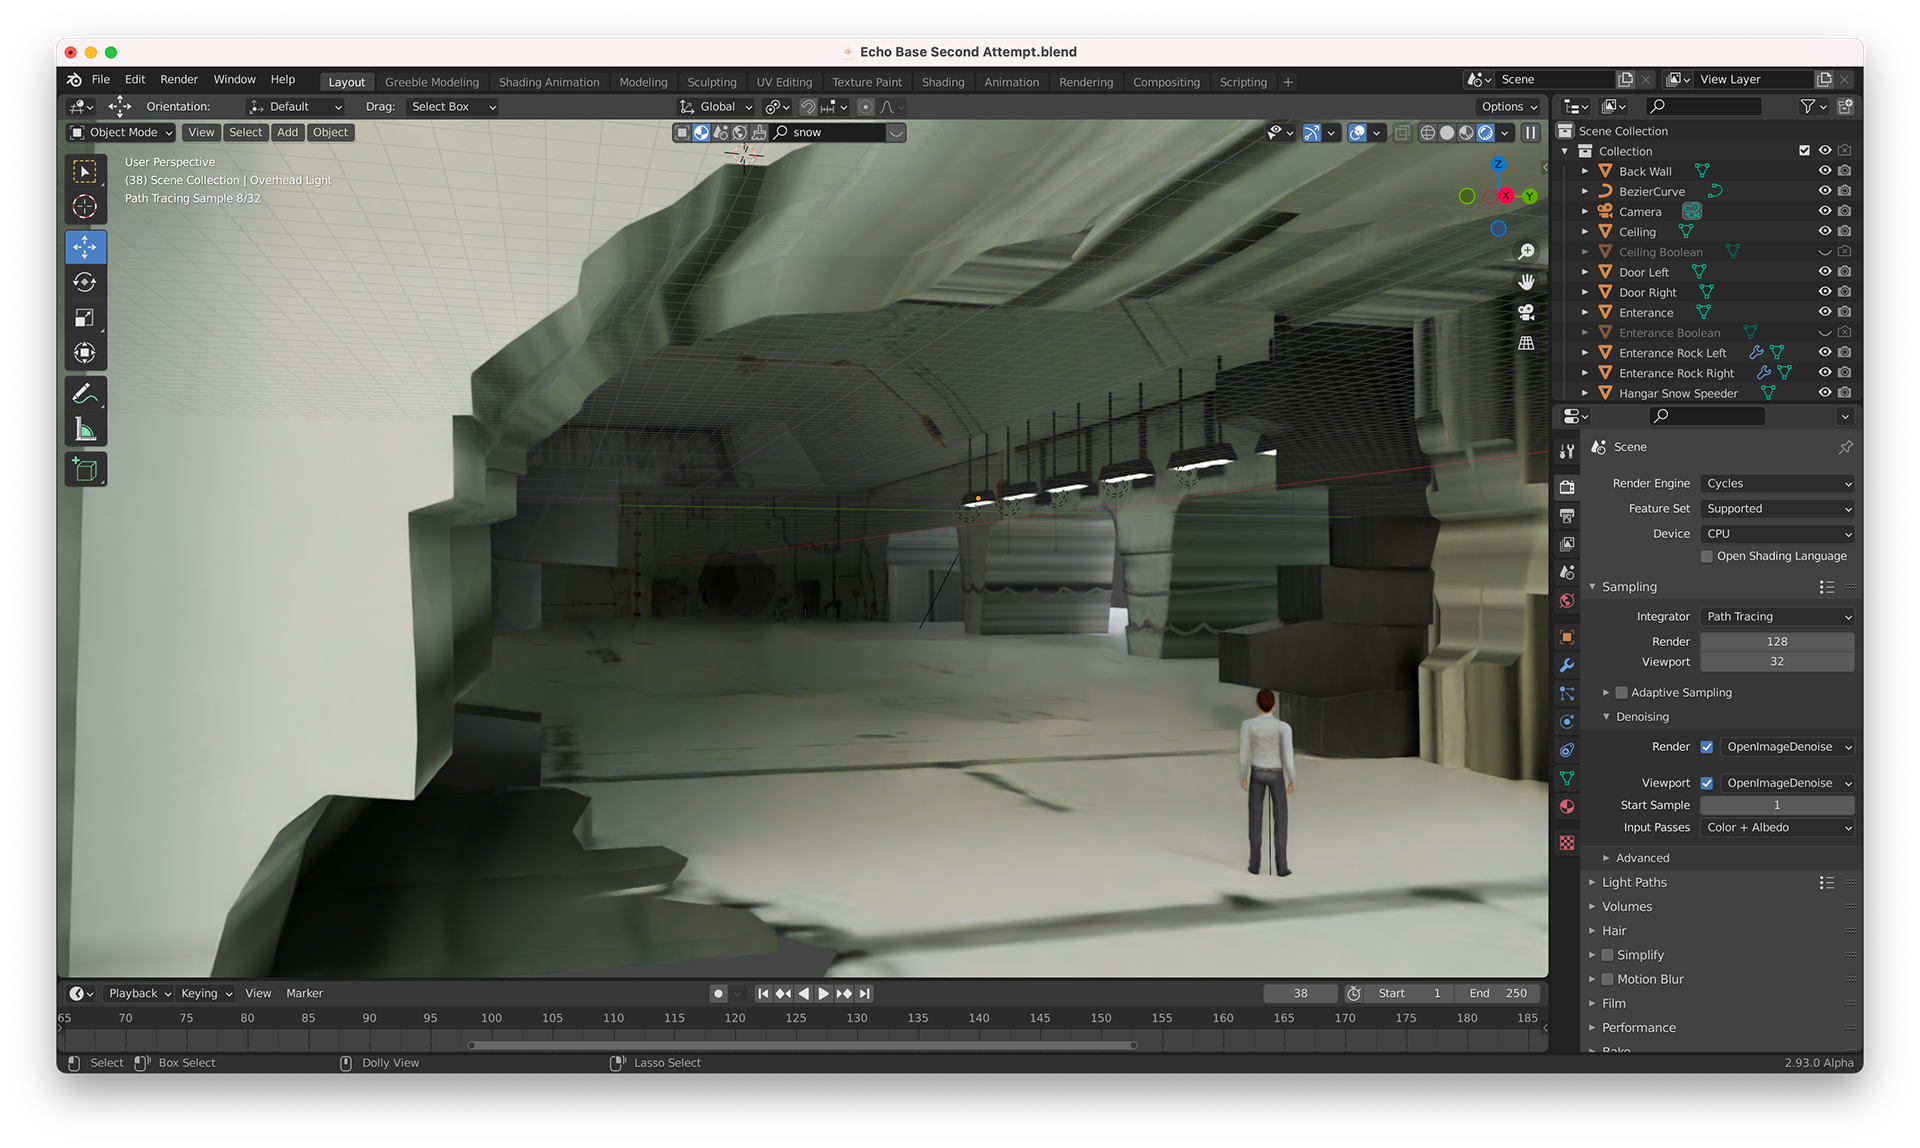This screenshot has width=1920, height=1148.
Task: Select the Measure tool
Action: [x=85, y=430]
